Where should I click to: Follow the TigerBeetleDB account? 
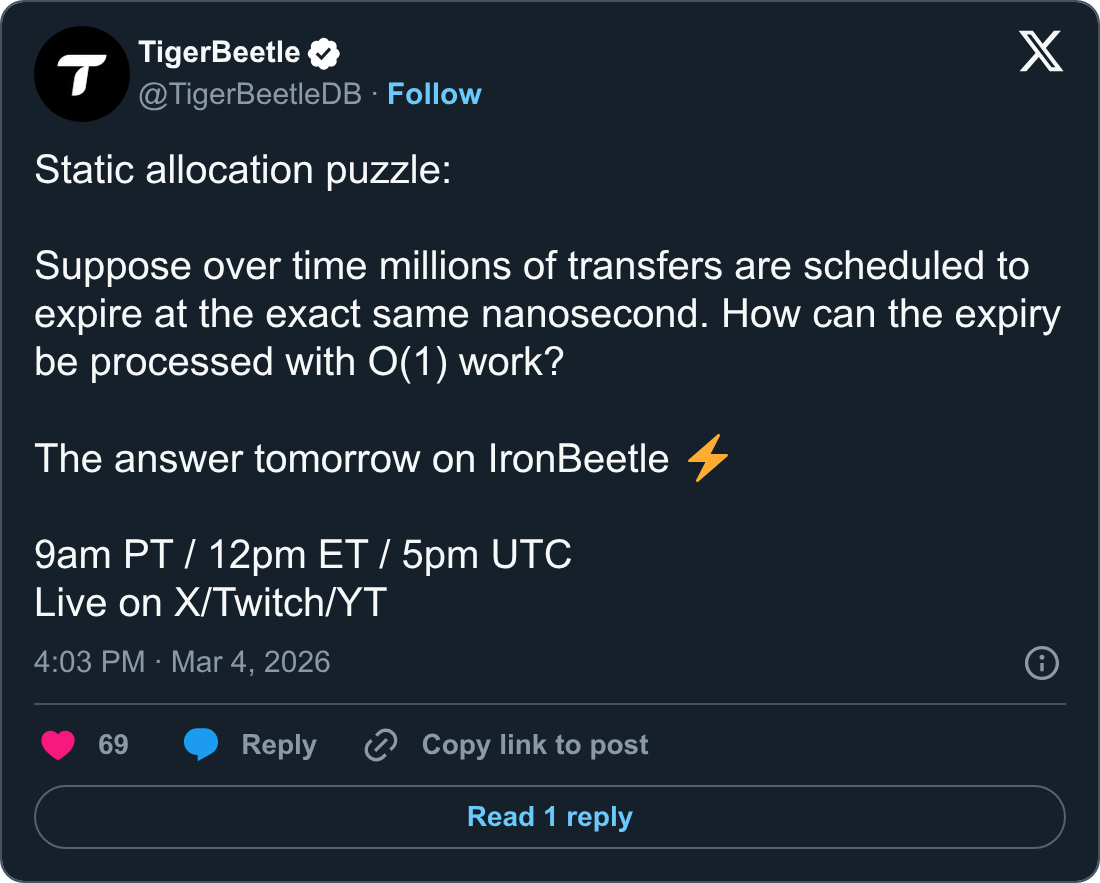tap(434, 94)
